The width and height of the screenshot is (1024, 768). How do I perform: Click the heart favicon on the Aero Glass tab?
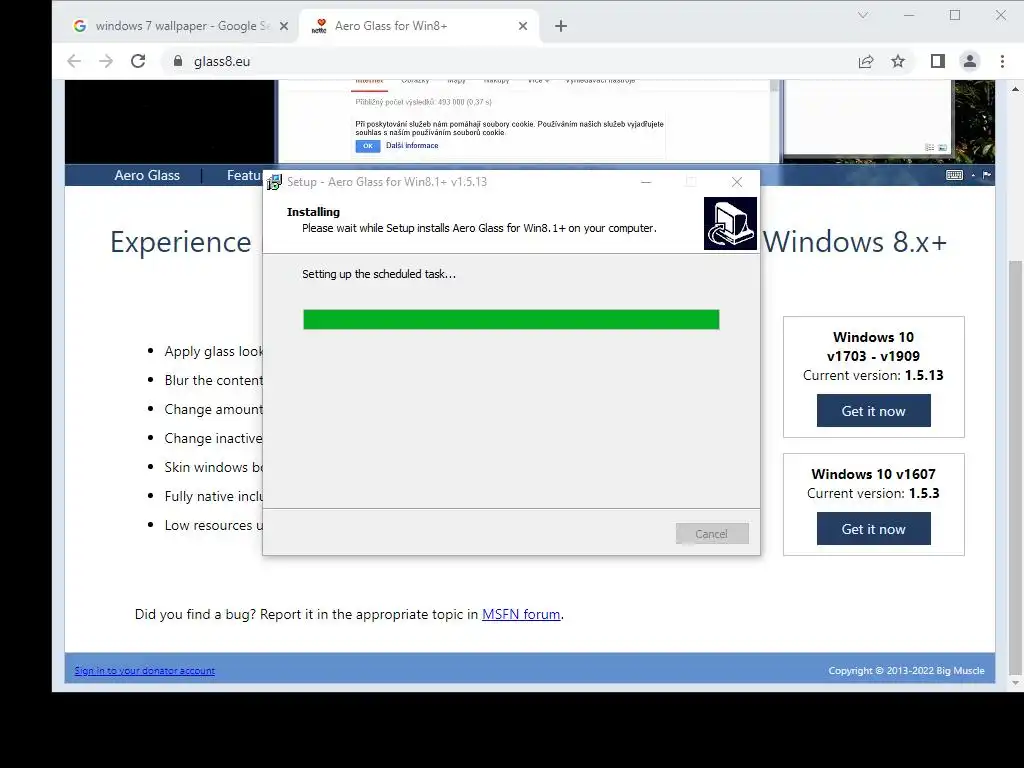319,26
